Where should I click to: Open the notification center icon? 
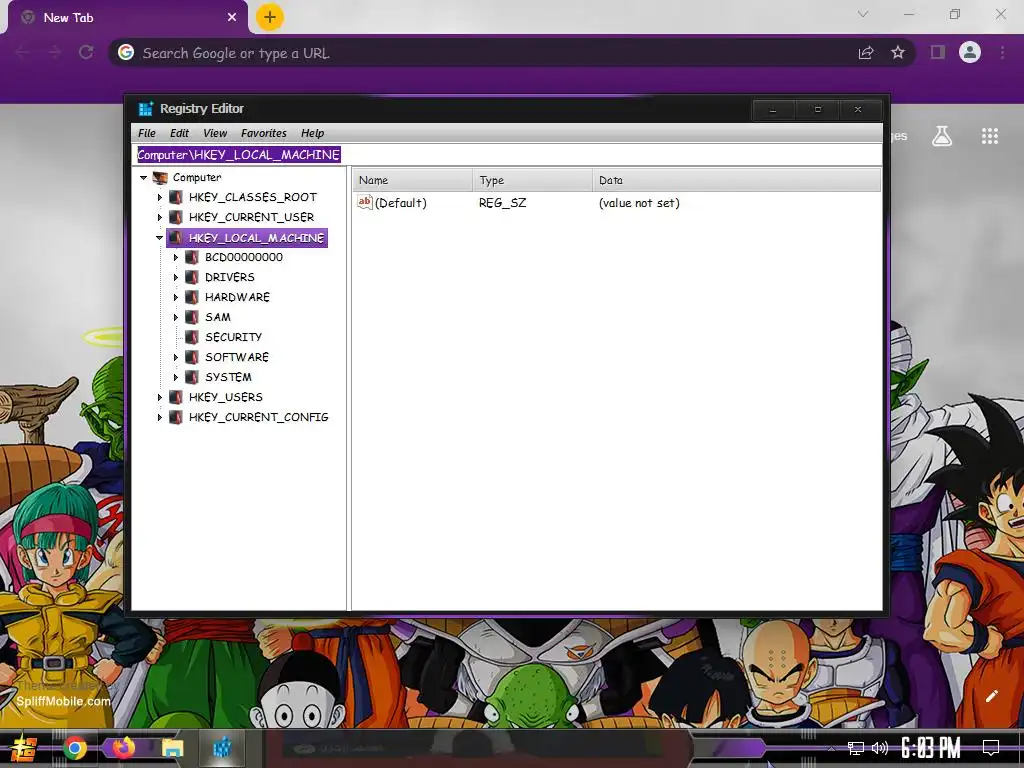click(991, 748)
